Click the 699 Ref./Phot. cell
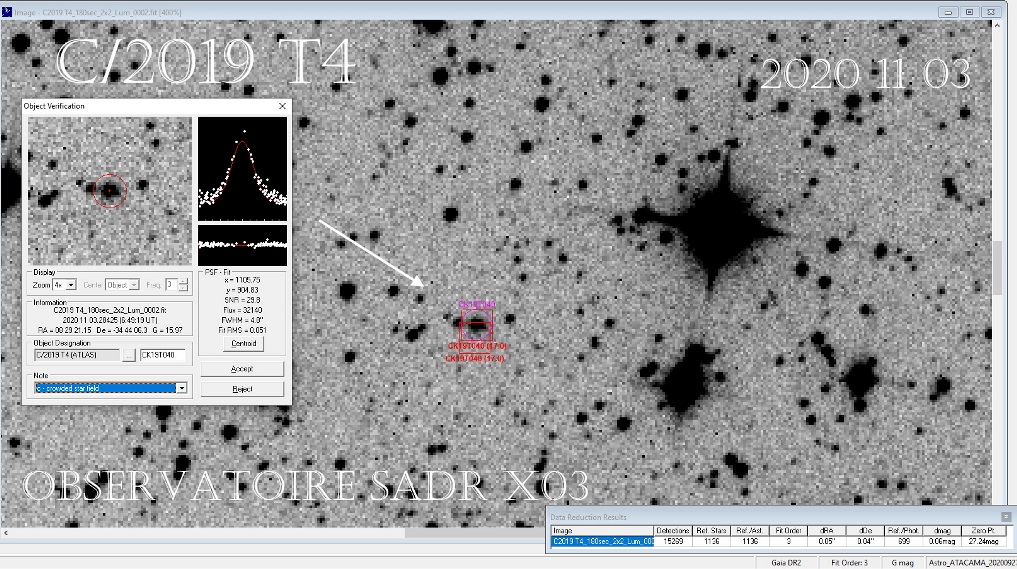 tap(903, 541)
